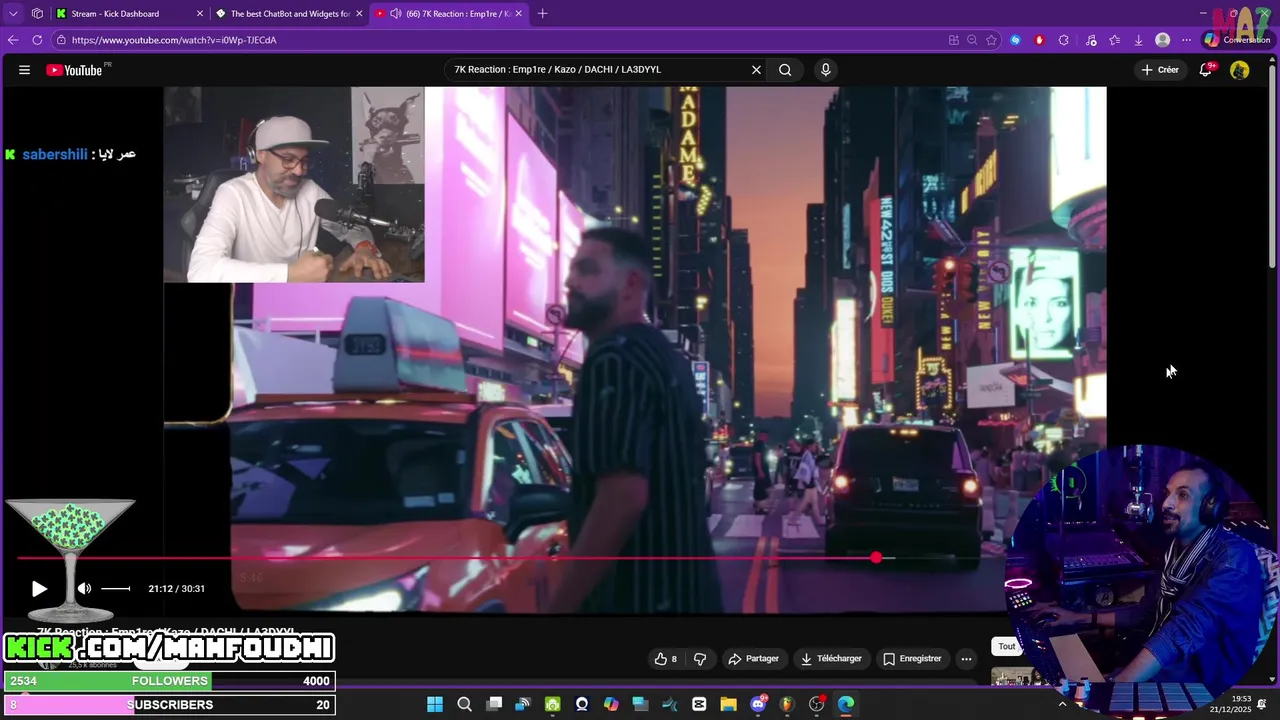Switch to The best ChatBot and Widgets tab

tap(290, 14)
